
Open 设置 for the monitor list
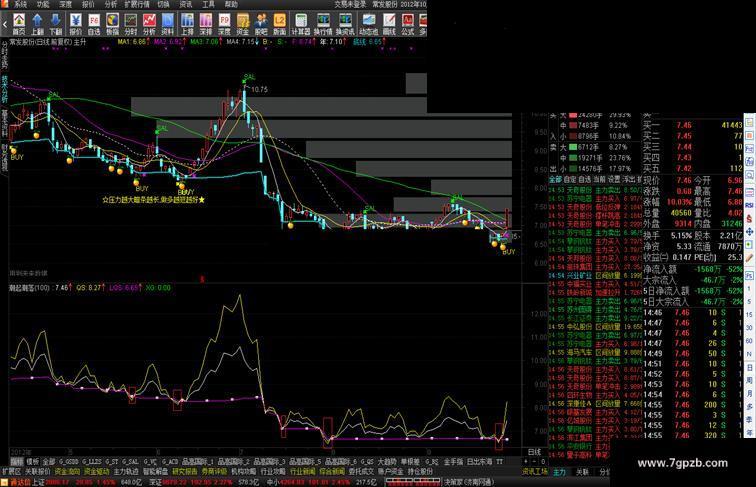point(614,179)
